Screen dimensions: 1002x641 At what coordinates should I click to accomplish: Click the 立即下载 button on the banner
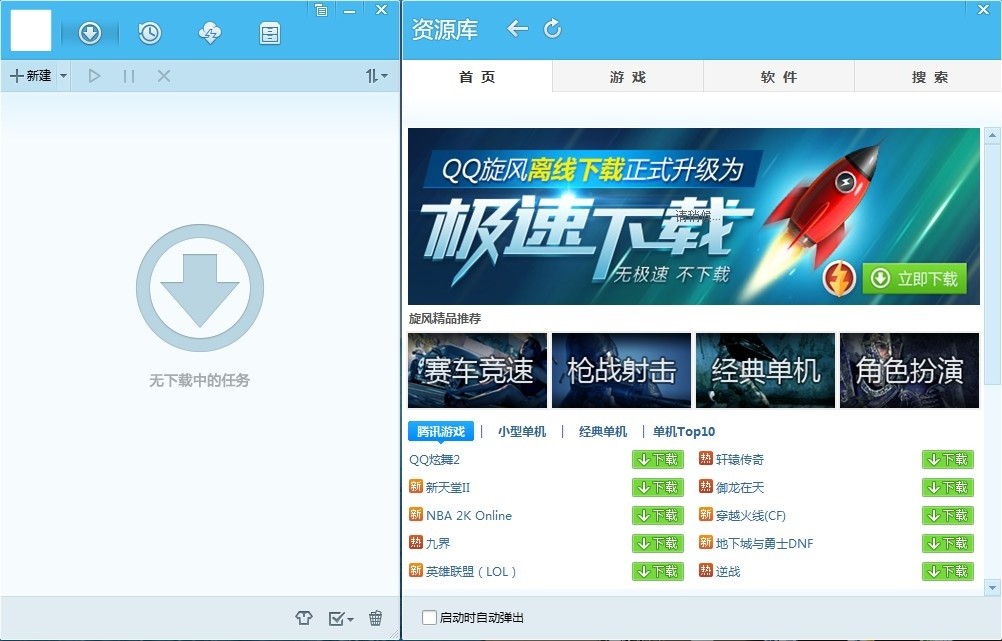(x=915, y=279)
